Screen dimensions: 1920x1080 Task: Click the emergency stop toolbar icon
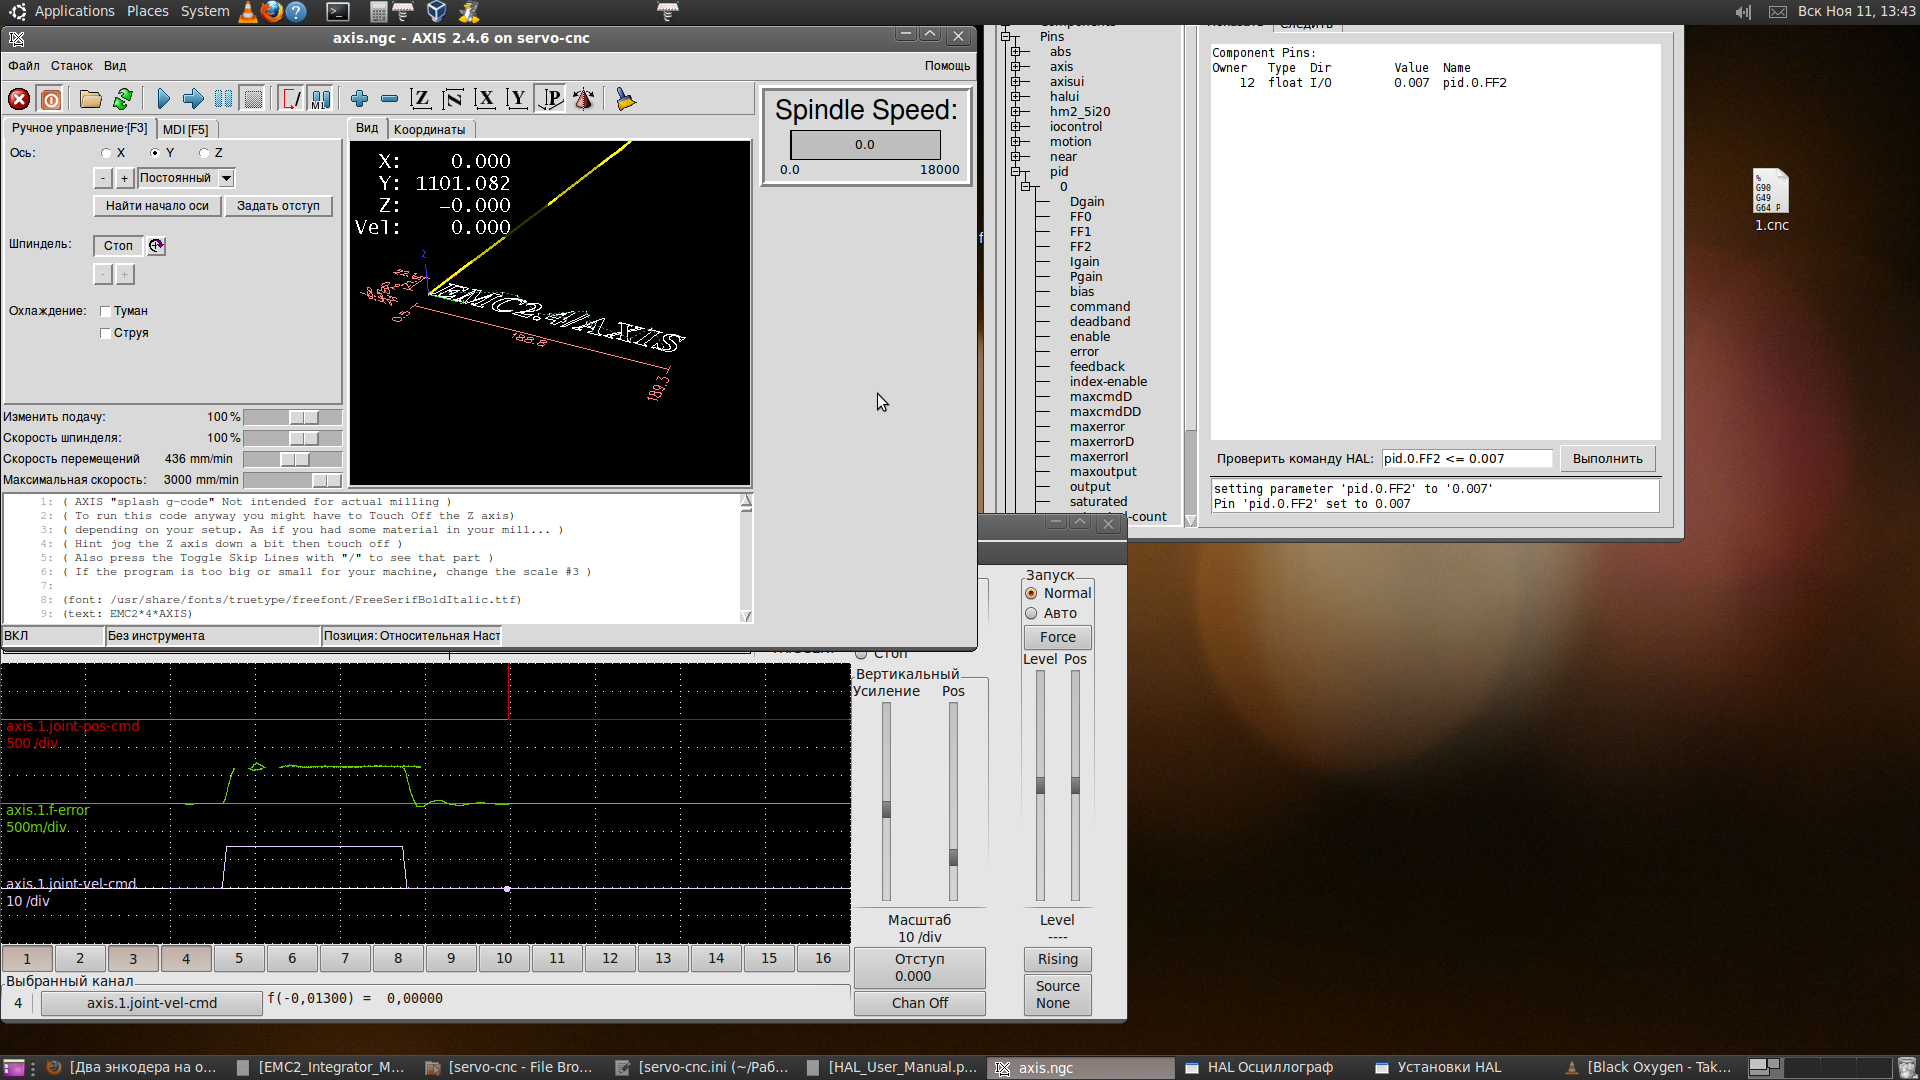click(x=19, y=99)
